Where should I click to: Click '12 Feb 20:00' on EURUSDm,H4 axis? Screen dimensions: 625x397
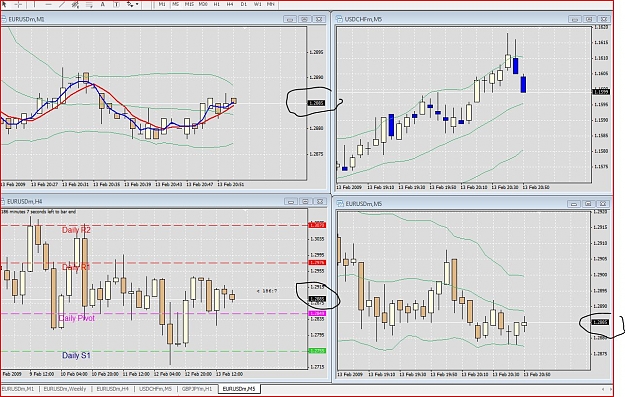point(198,374)
